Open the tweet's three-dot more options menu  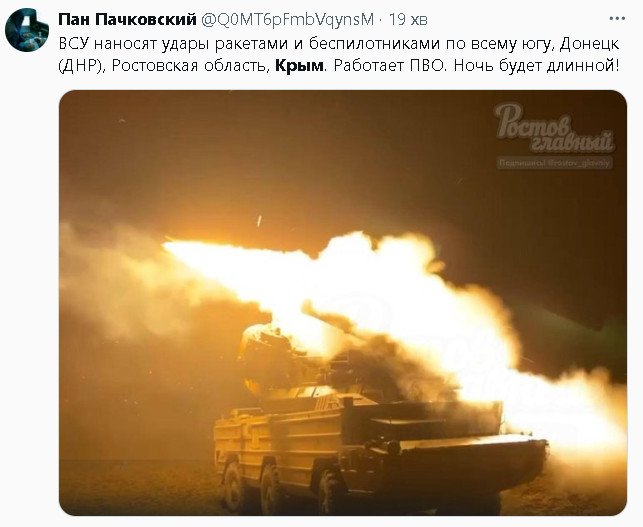(617, 19)
